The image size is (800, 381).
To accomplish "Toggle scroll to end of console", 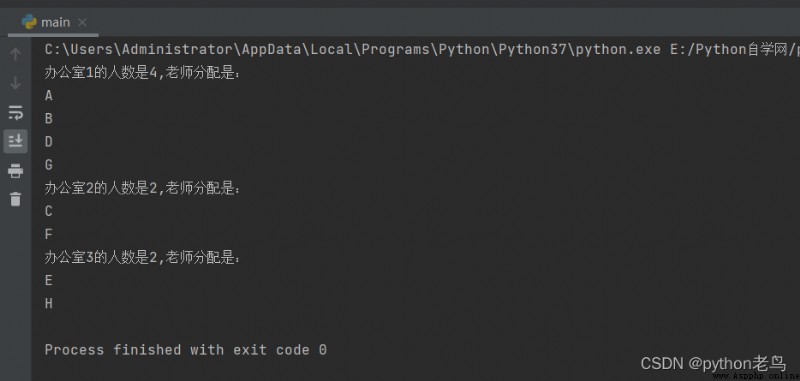I will point(15,141).
